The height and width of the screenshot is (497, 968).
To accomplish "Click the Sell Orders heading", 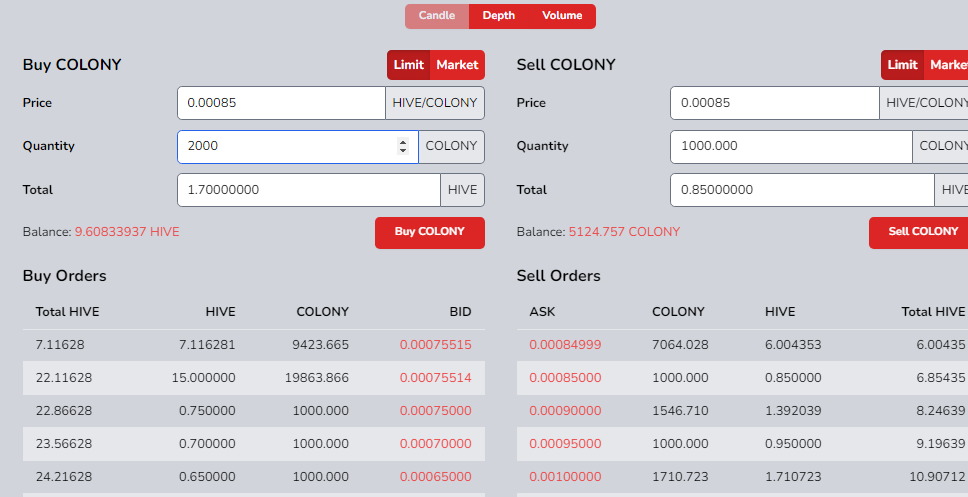I will point(559,276).
